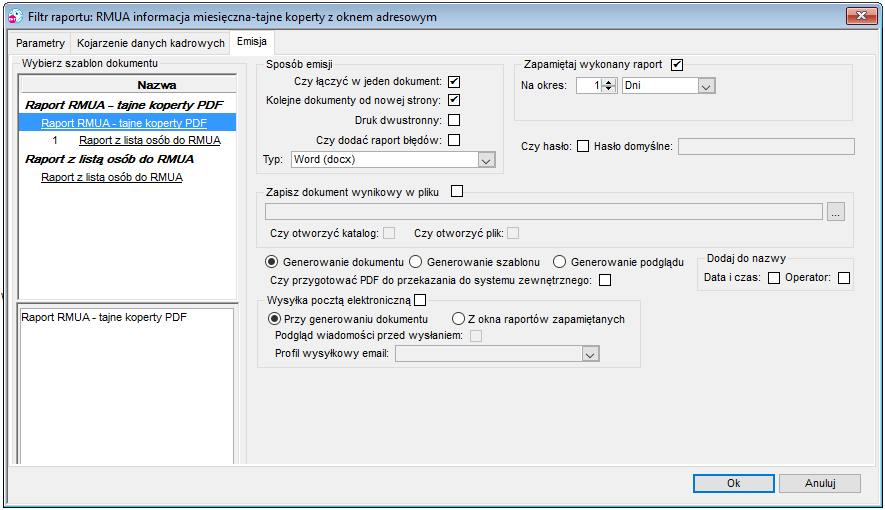Enable PDF for external system checkbox
This screenshot has height=510, width=885.
[604, 280]
